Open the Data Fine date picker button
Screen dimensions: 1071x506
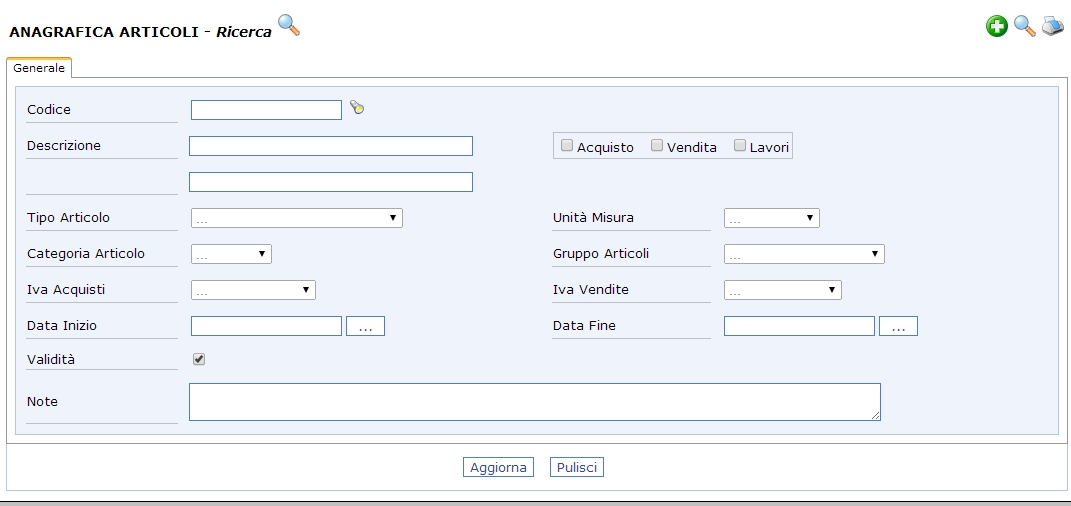(x=898, y=326)
